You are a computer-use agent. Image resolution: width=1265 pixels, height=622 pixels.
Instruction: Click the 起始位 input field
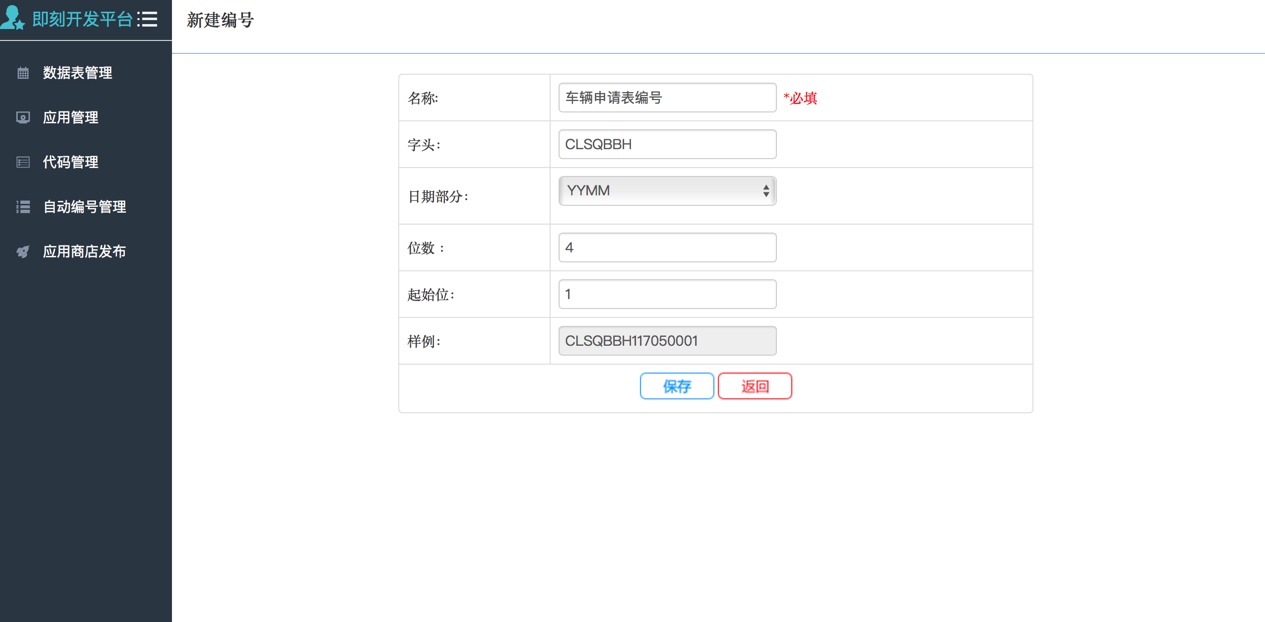pyautogui.click(x=667, y=294)
